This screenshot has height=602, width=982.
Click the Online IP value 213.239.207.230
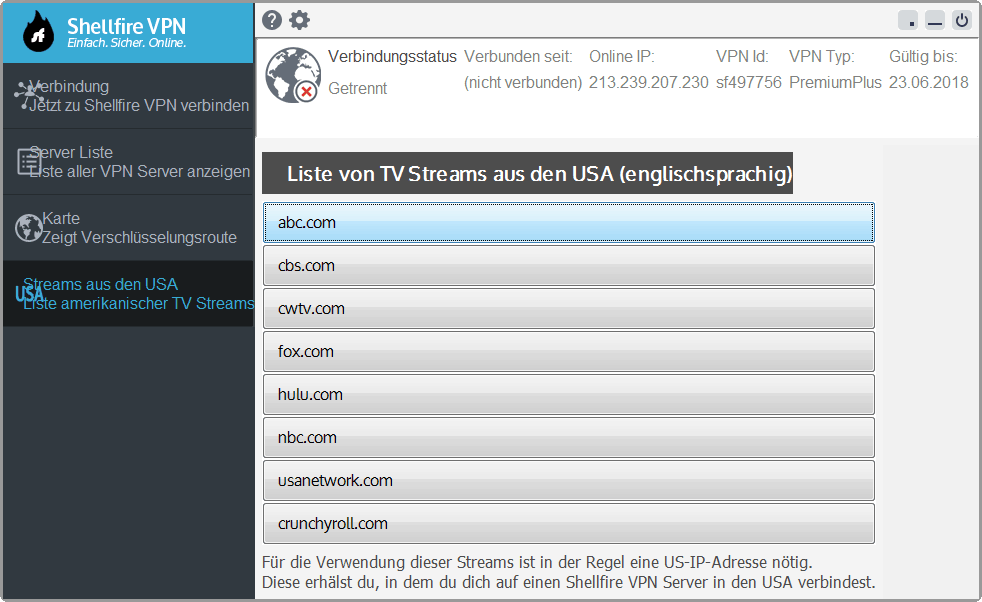click(648, 82)
